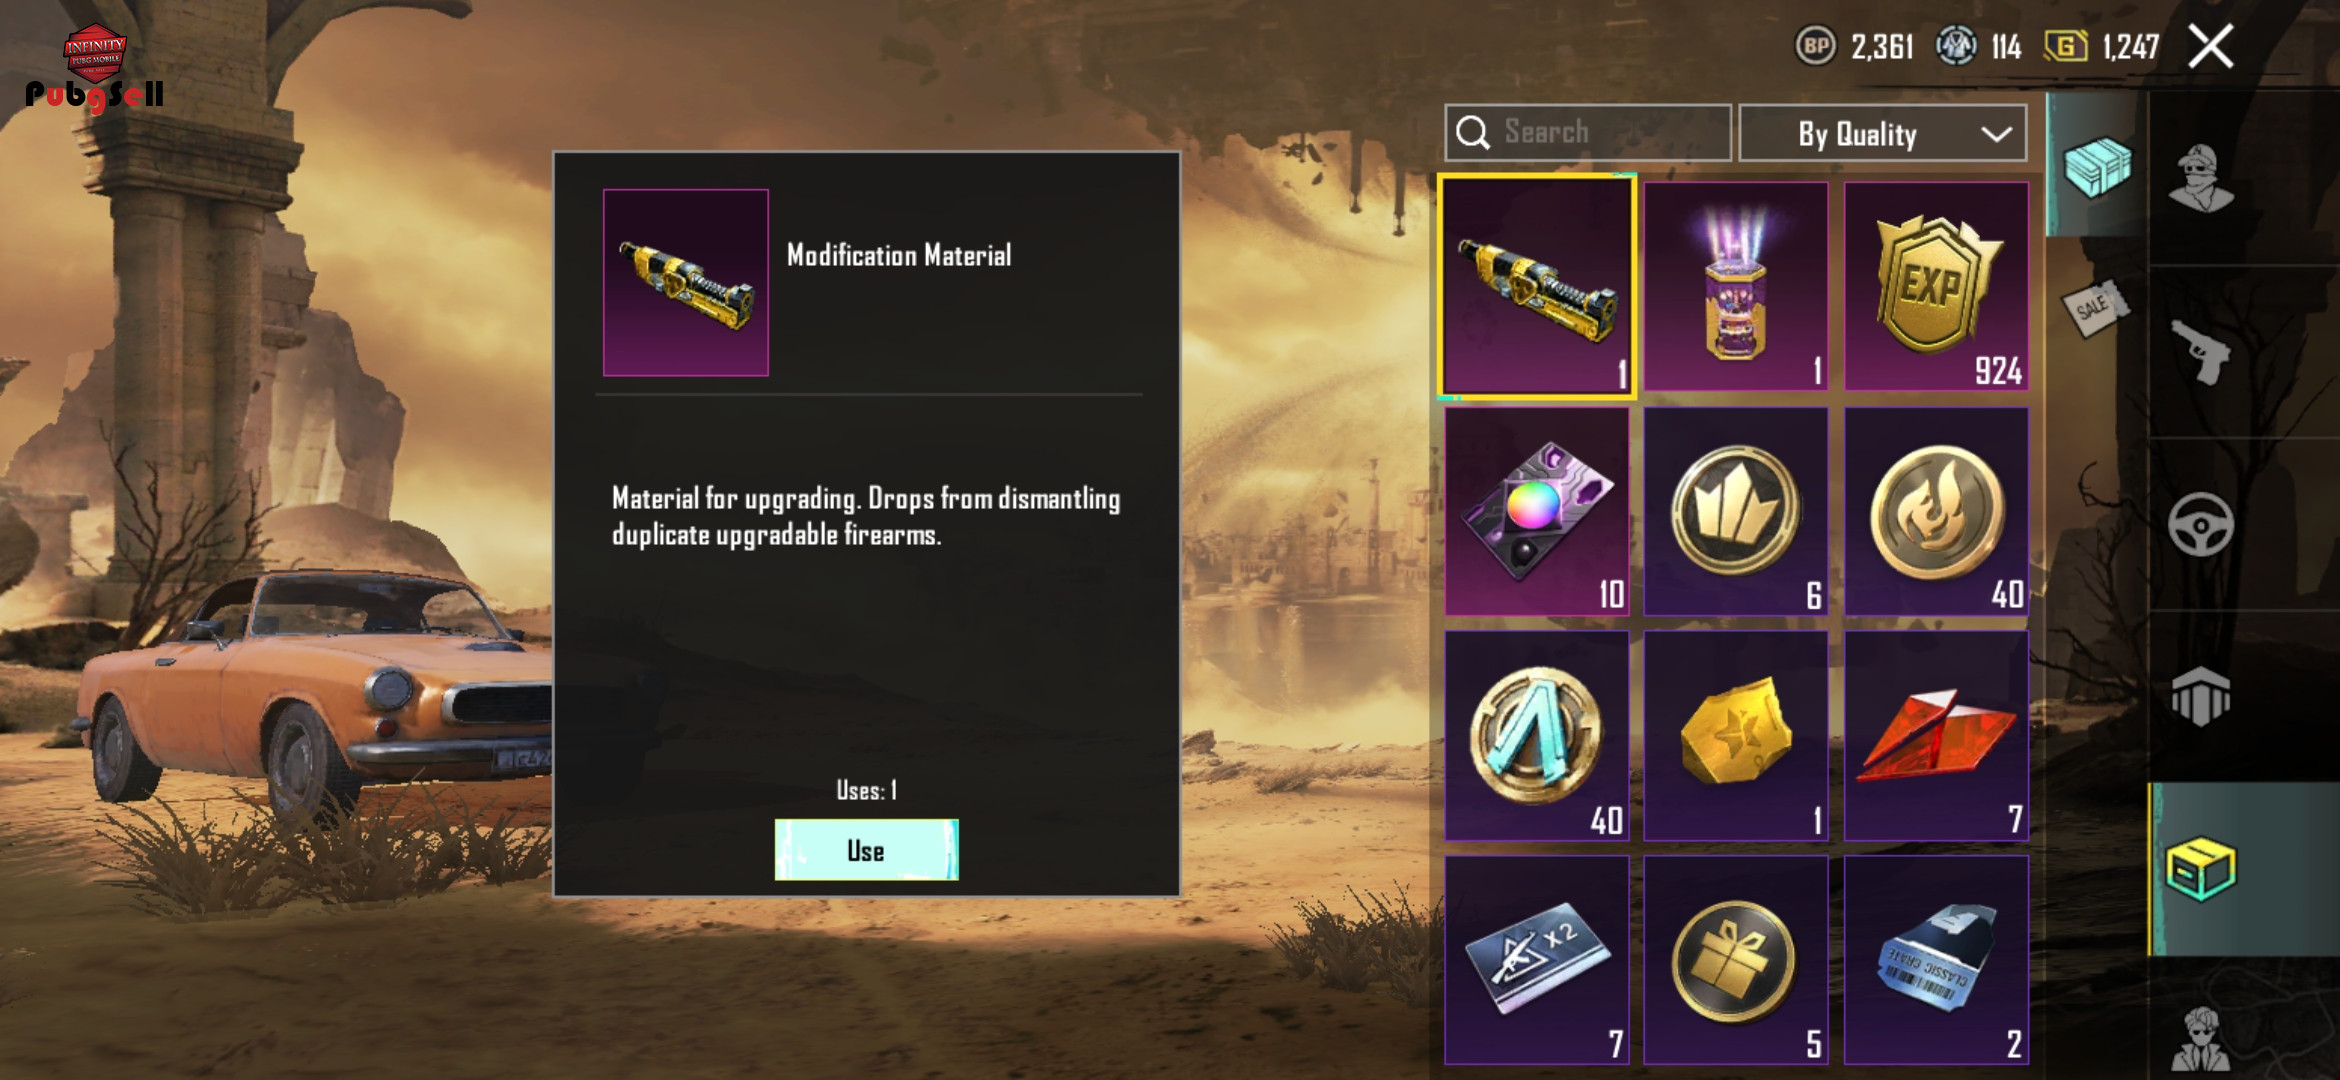Image resolution: width=2340 pixels, height=1080 pixels.
Task: Expand sort options with chevron arrow
Action: pos(1996,134)
